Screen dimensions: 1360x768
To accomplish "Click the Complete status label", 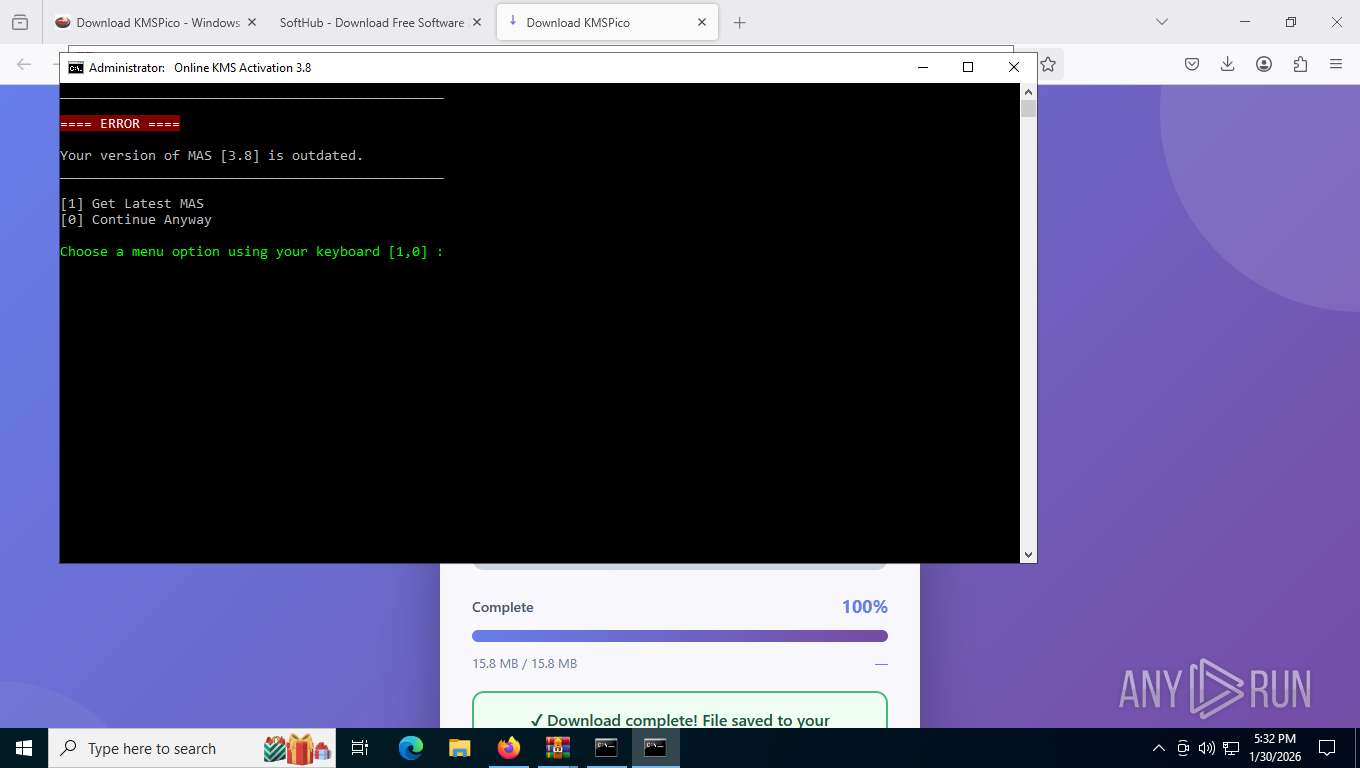I will pos(503,607).
